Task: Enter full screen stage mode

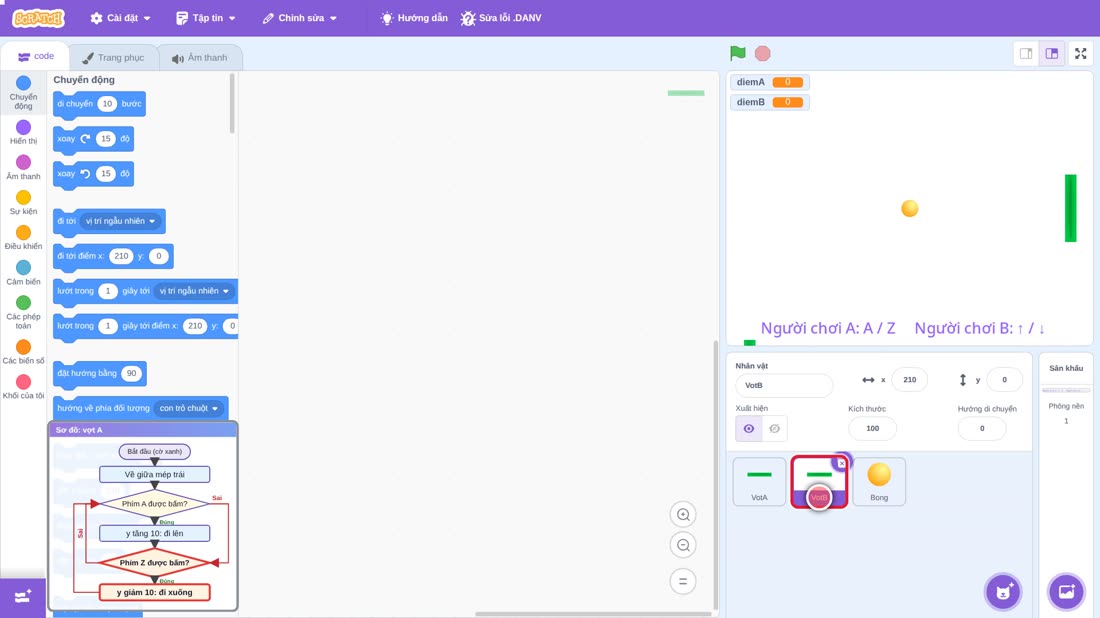Action: [1080, 53]
